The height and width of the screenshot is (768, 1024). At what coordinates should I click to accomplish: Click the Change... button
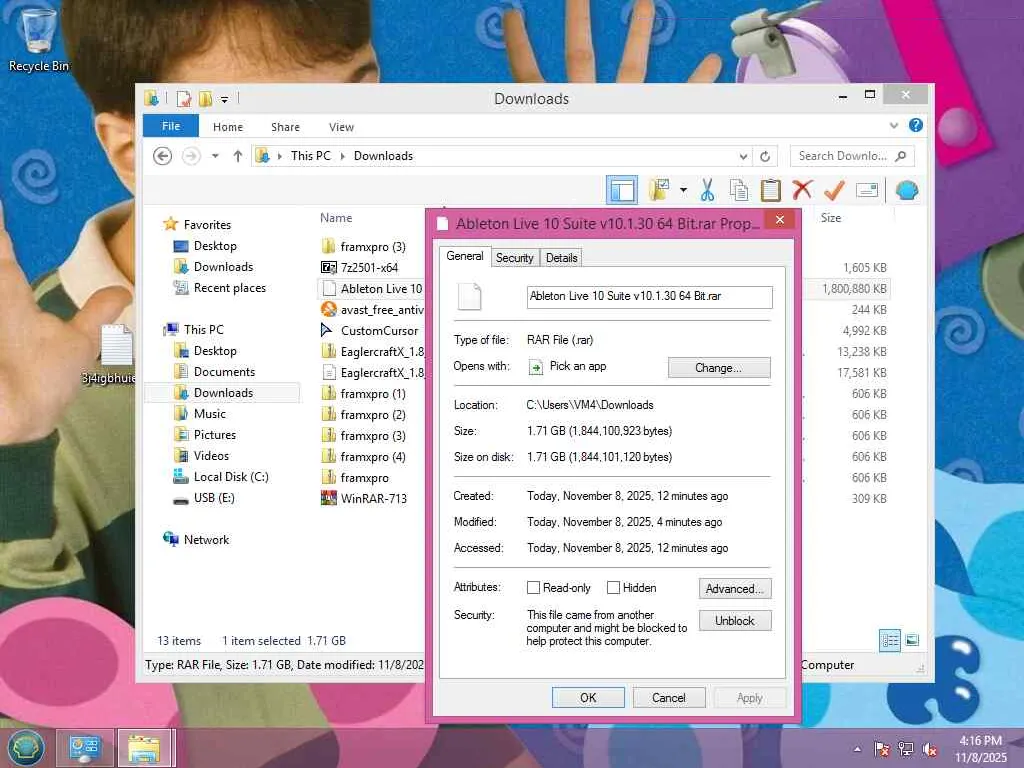[719, 368]
